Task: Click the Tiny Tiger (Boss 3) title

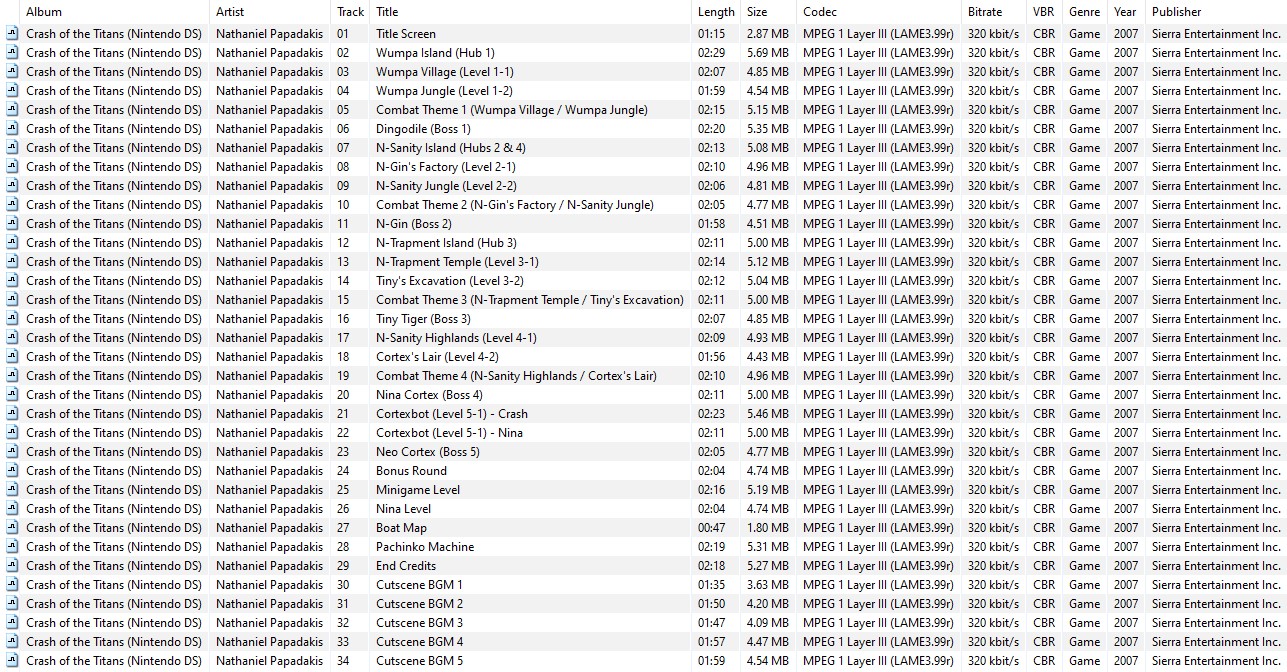Action: pyautogui.click(x=423, y=319)
